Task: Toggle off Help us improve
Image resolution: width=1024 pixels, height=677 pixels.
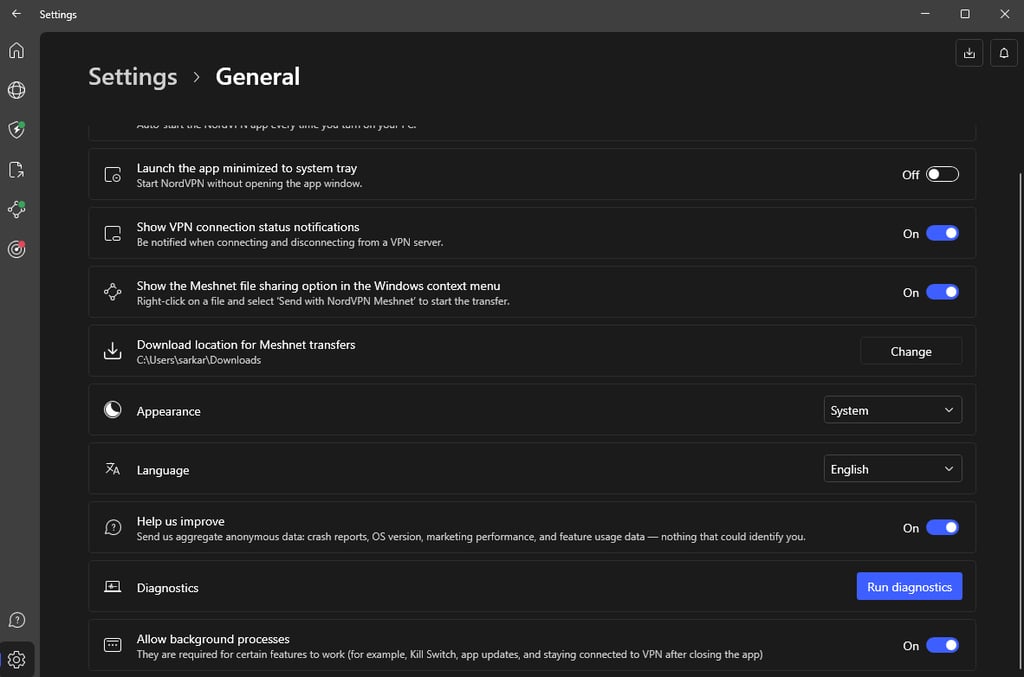Action: pos(942,527)
